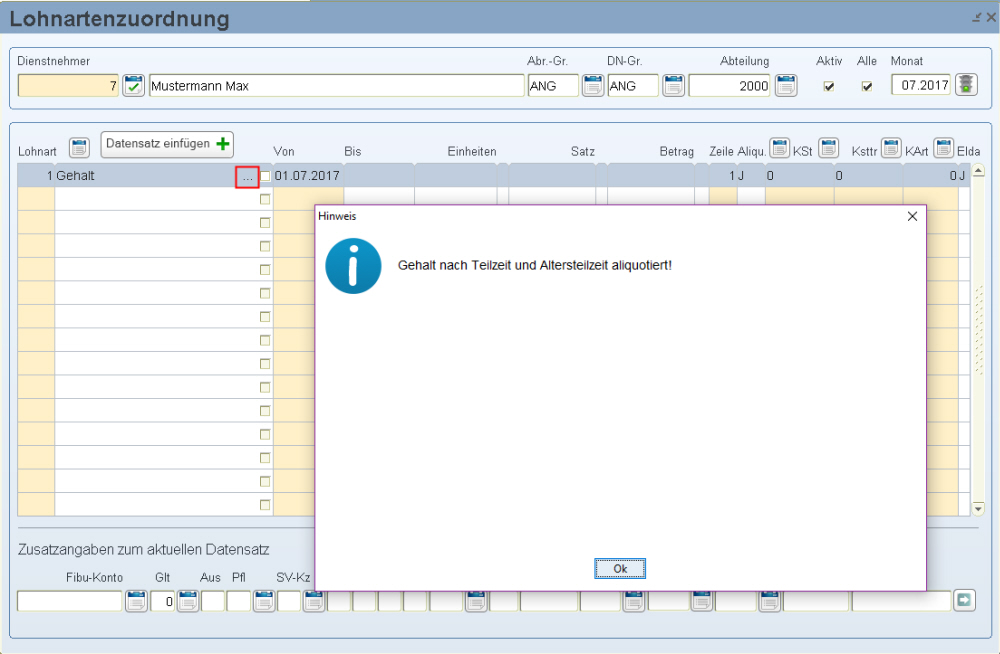
Task: Tick the checkbox in the Gehalt row
Action: (x=265, y=176)
